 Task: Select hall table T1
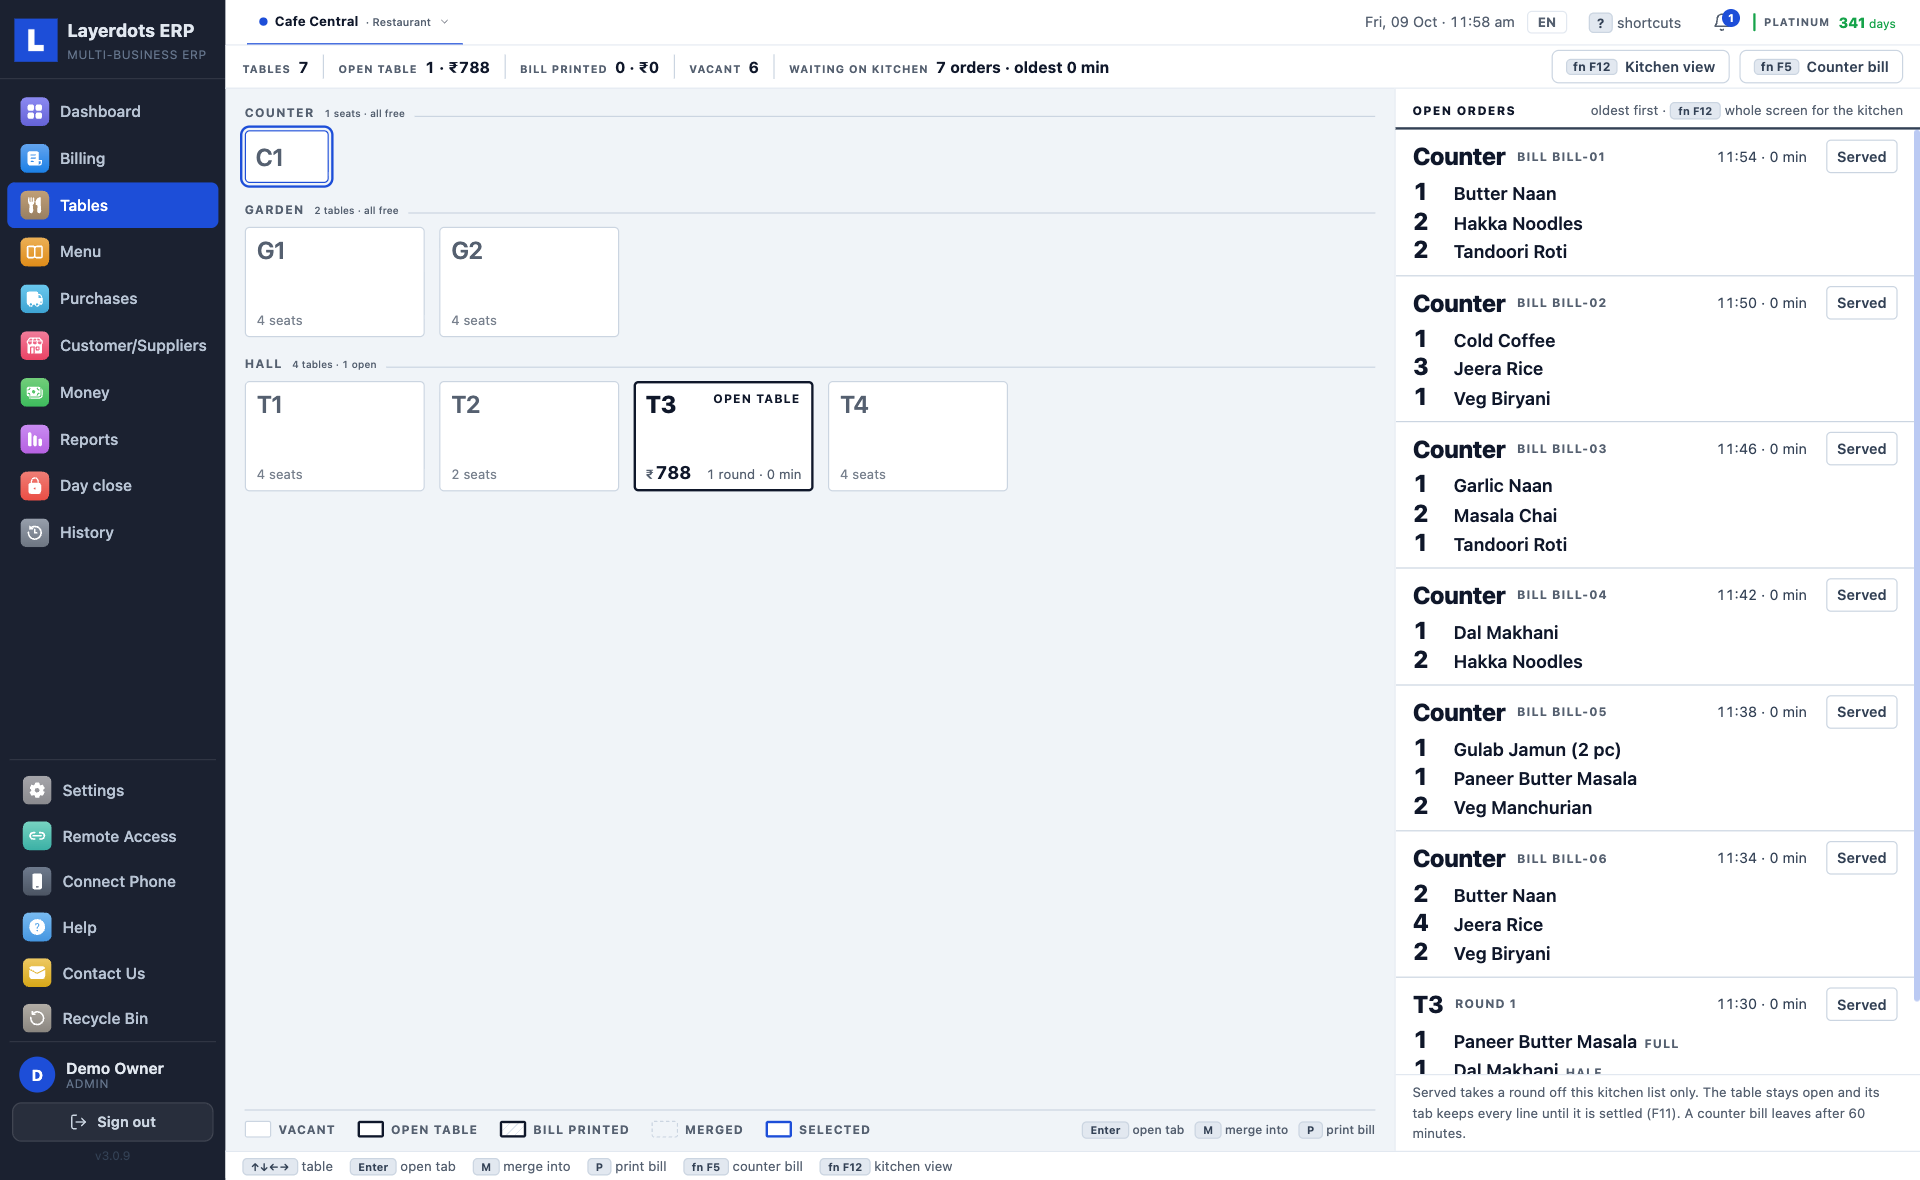(x=335, y=436)
